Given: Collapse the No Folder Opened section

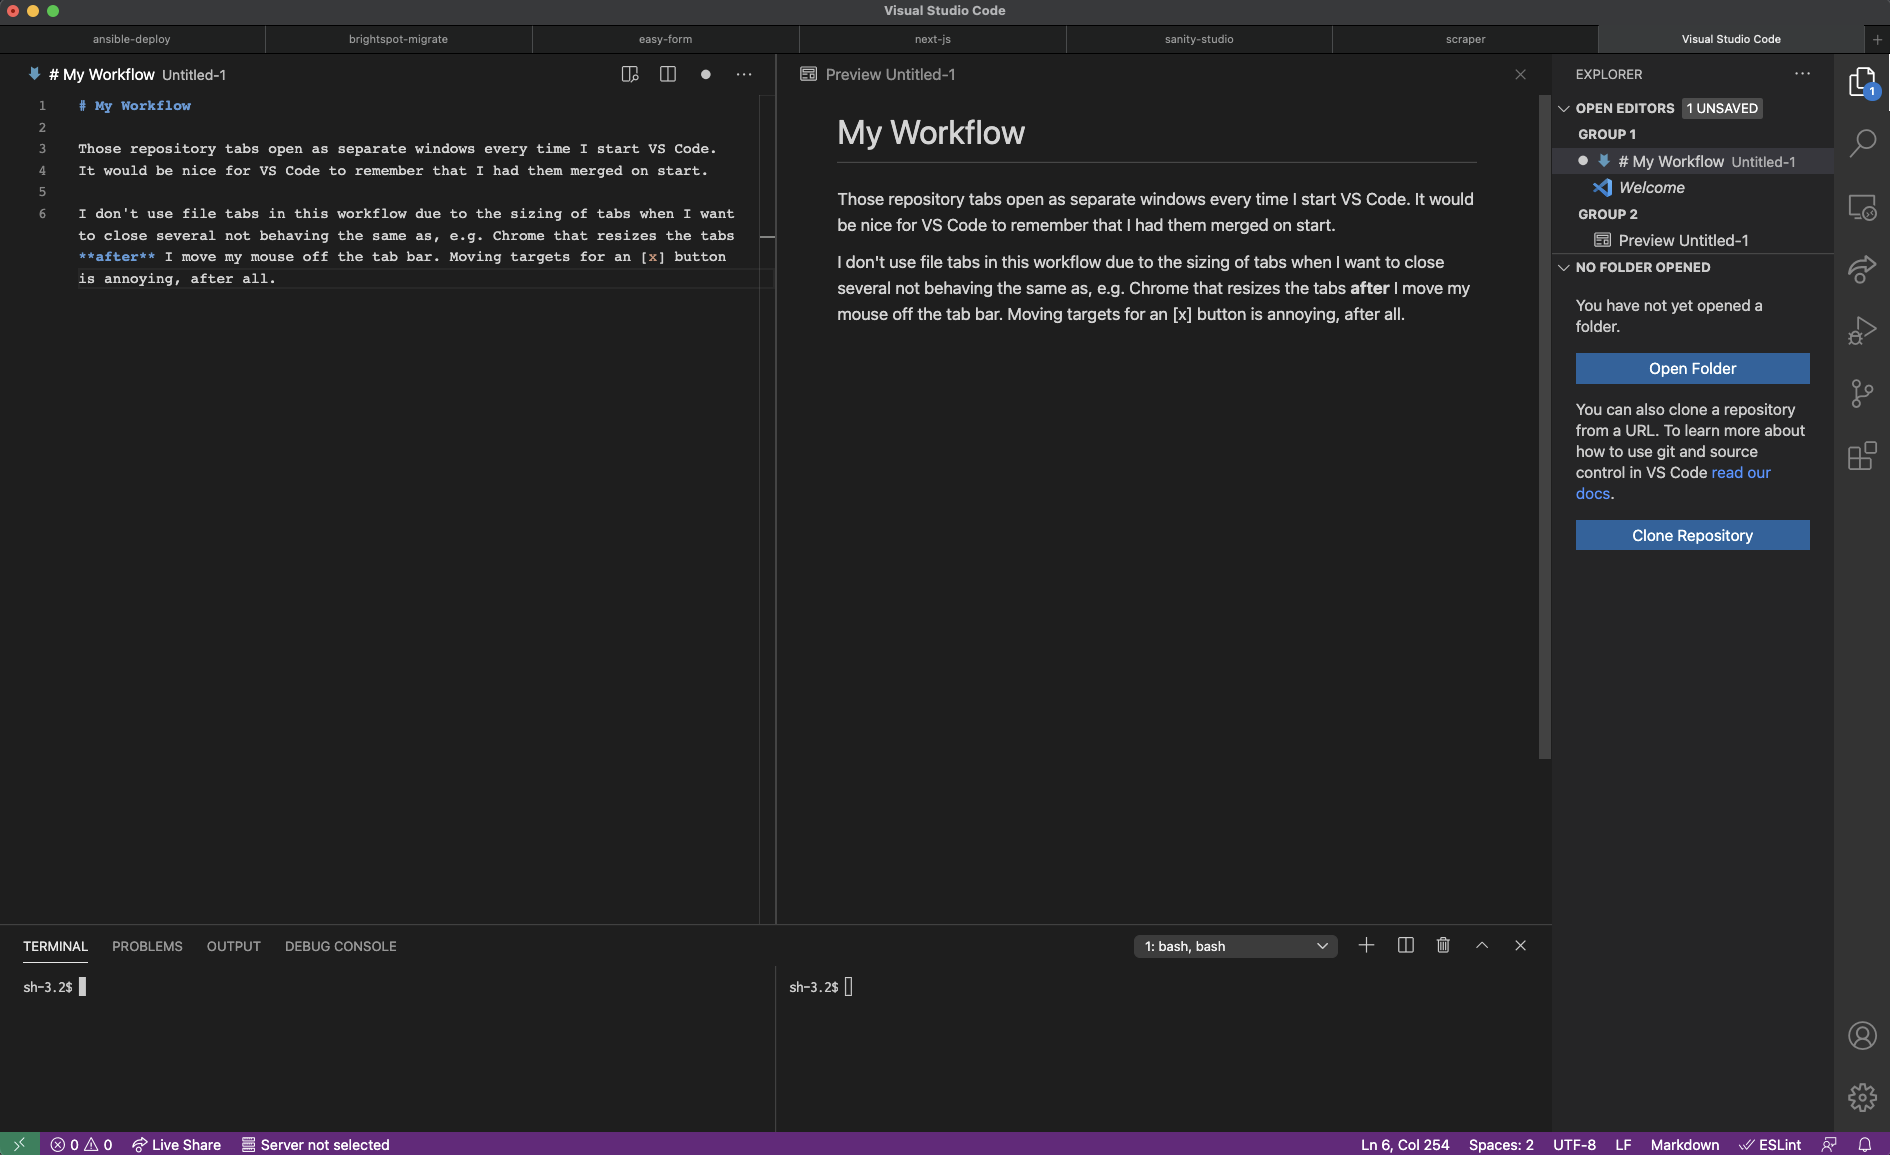Looking at the screenshot, I should (1564, 267).
